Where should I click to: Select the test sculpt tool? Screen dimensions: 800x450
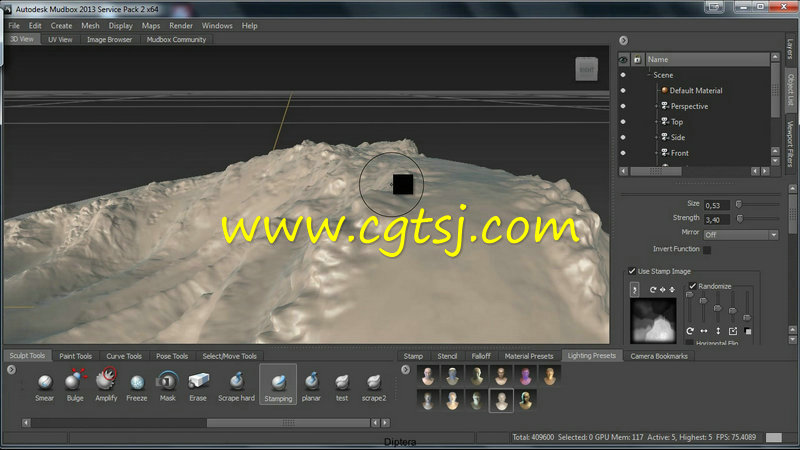(342, 387)
